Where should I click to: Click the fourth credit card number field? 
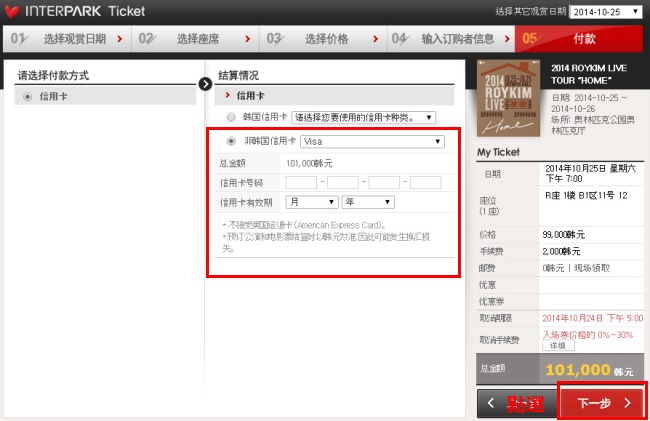(426, 182)
